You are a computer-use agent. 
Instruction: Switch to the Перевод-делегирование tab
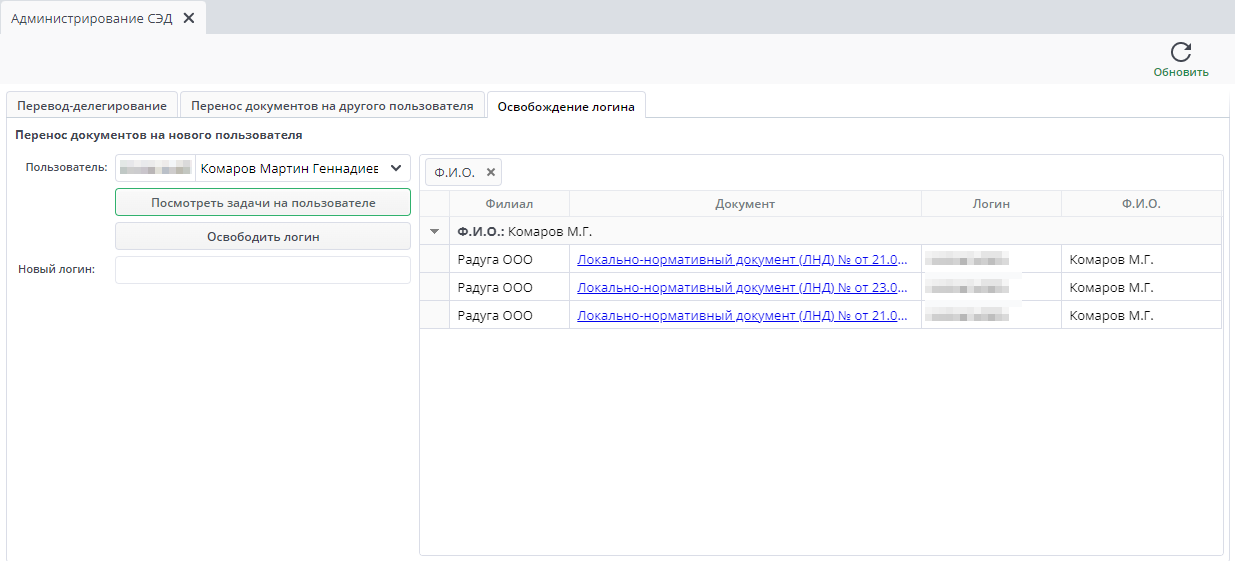[x=92, y=106]
